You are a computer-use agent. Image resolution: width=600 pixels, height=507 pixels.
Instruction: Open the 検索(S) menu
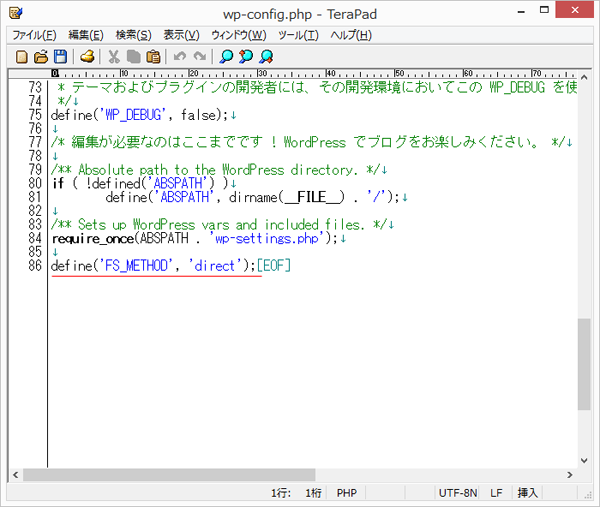tap(134, 35)
